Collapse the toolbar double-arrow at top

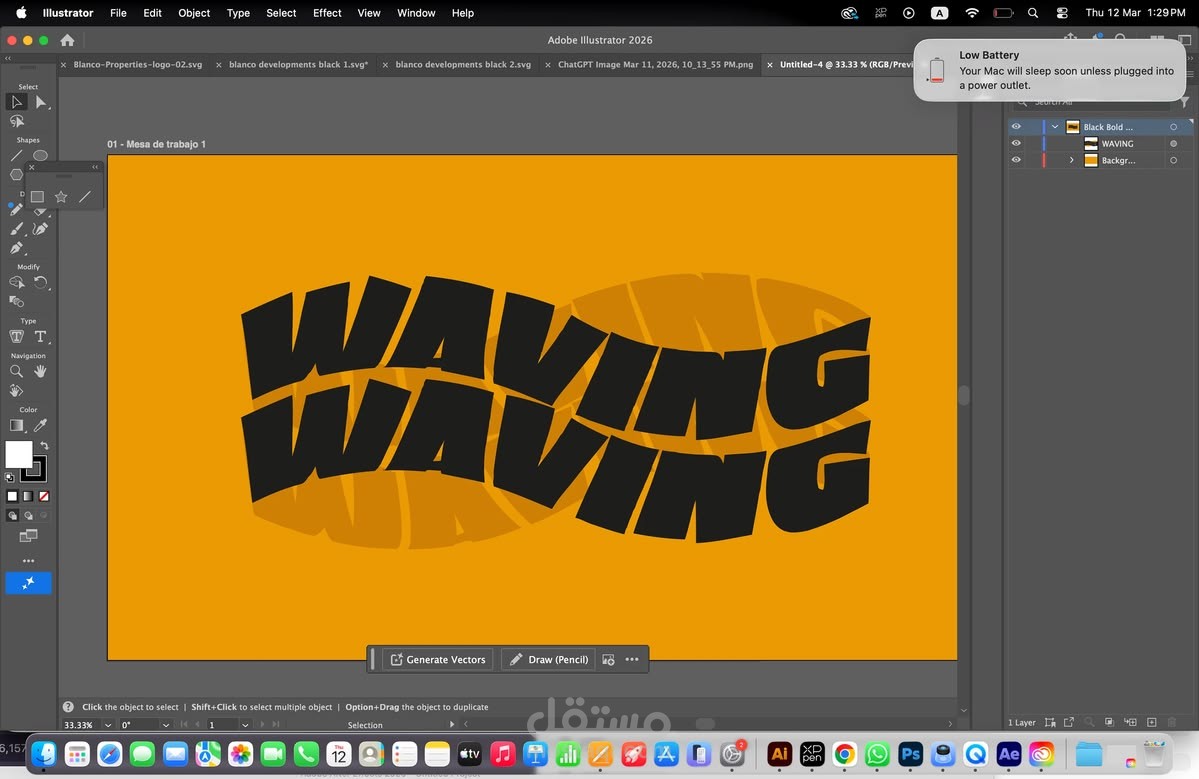pos(8,58)
